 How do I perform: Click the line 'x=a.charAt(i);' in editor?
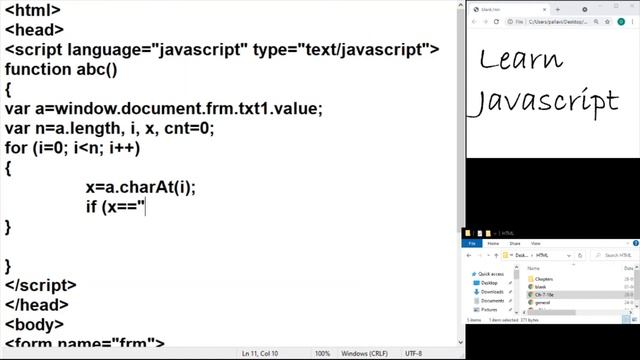pos(141,187)
